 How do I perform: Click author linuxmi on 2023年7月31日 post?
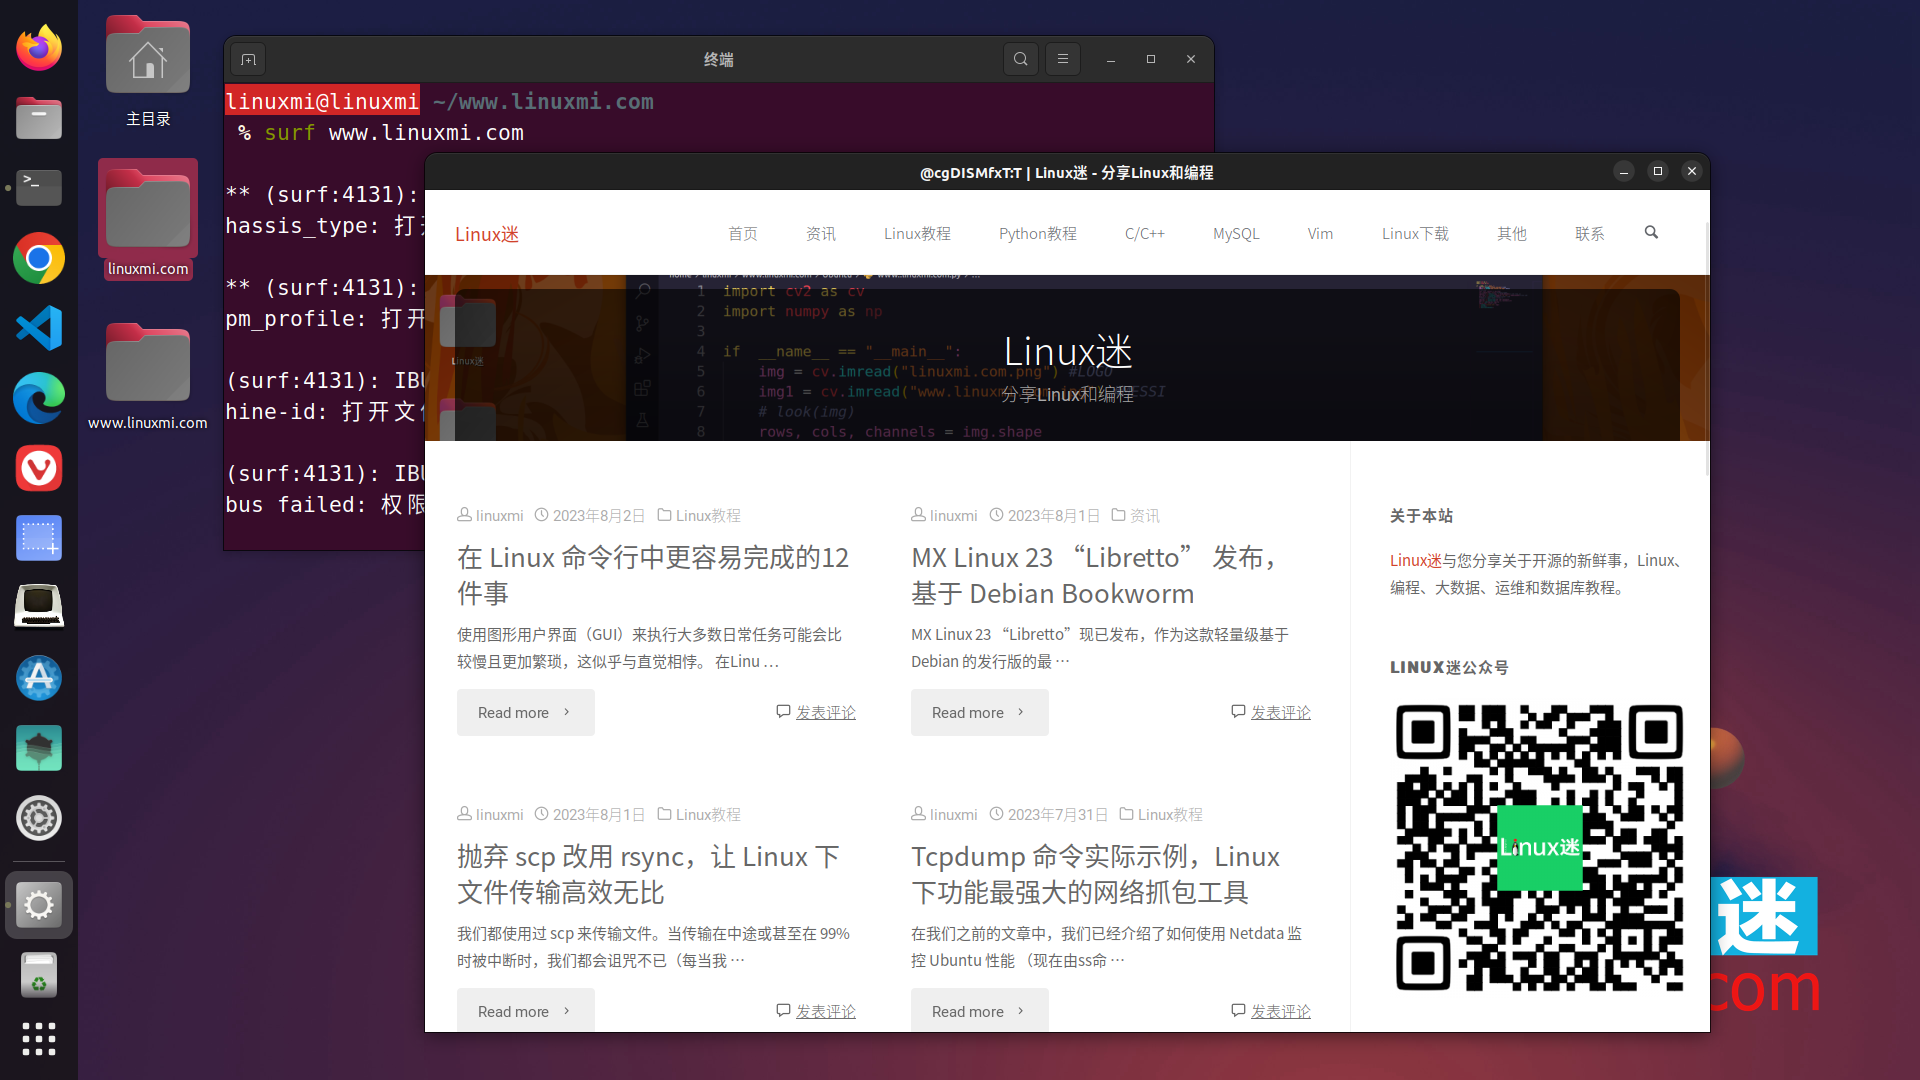tap(953, 814)
